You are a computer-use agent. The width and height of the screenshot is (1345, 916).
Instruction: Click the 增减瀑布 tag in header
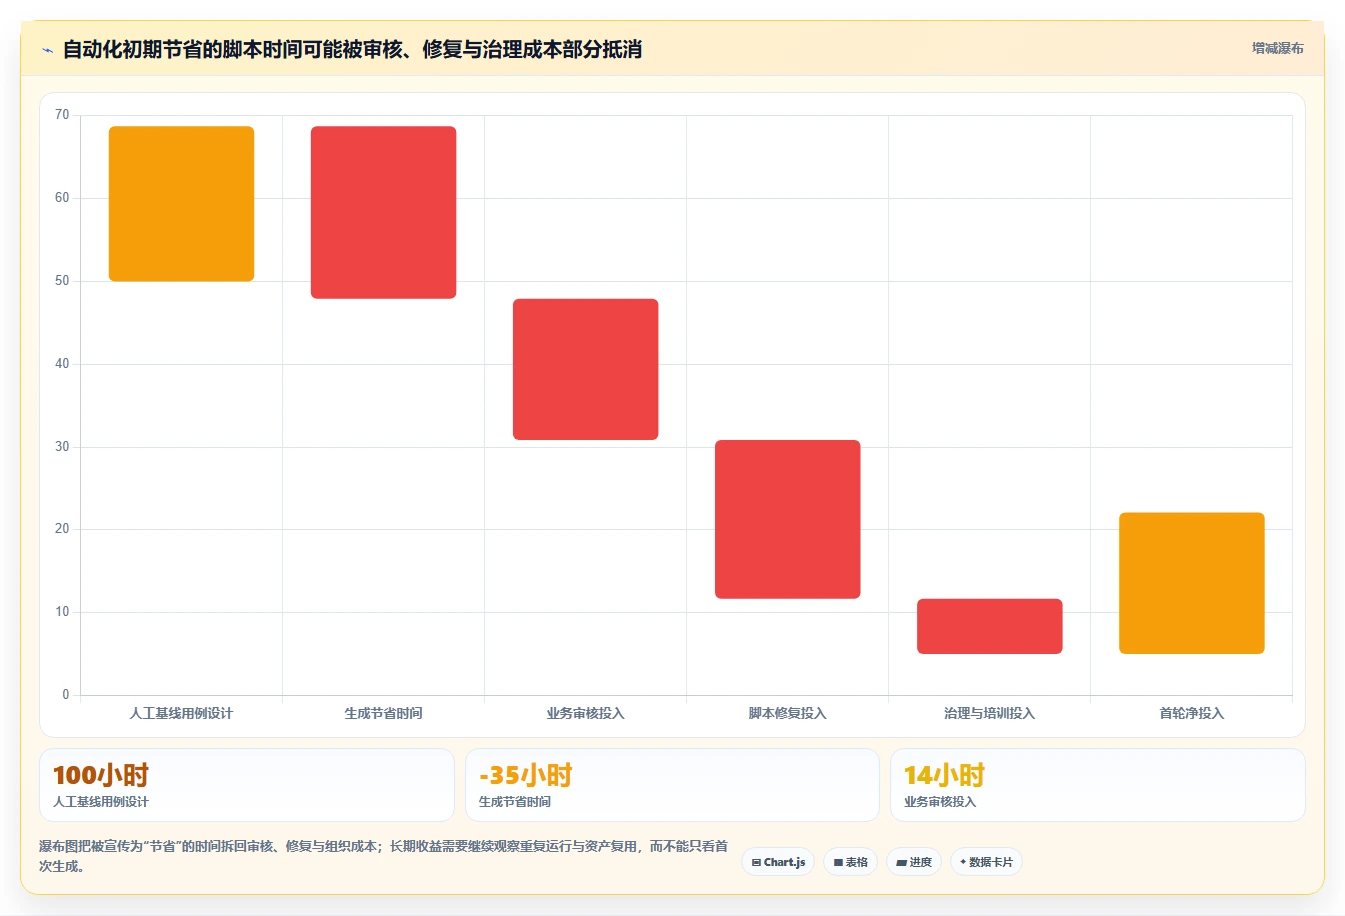(x=1278, y=48)
